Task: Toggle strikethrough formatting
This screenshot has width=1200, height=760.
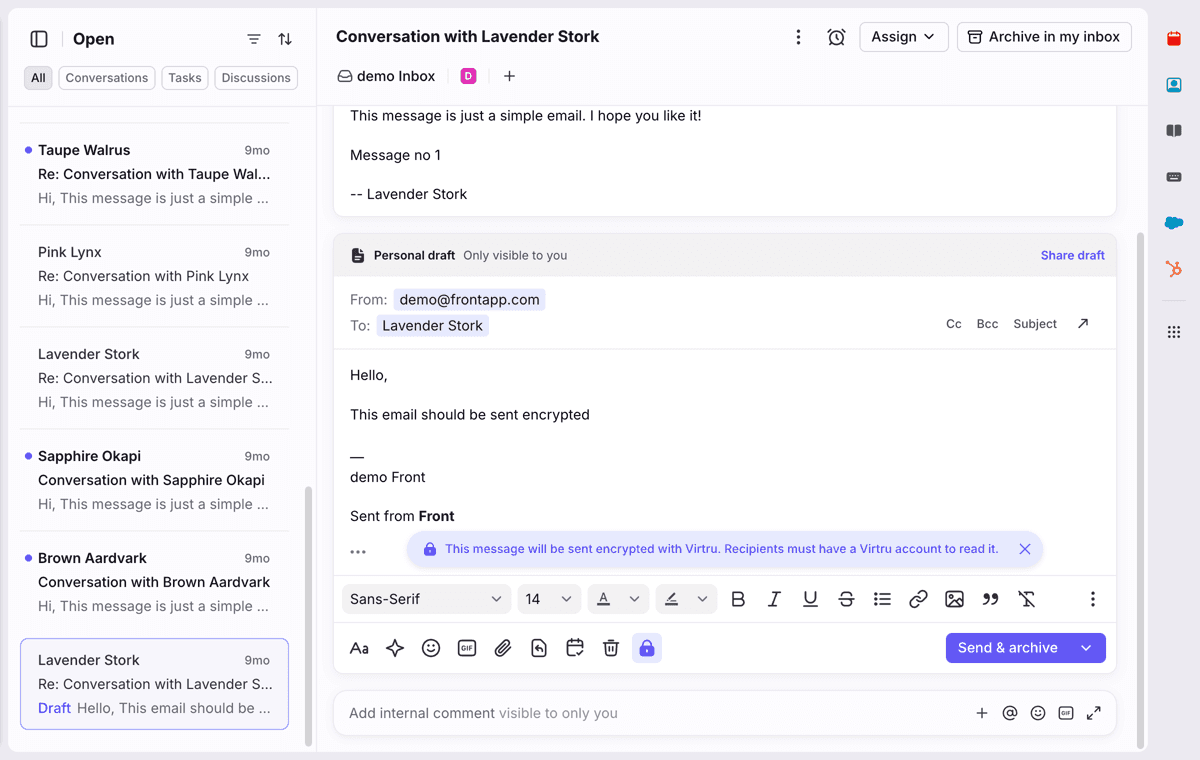Action: click(x=846, y=599)
